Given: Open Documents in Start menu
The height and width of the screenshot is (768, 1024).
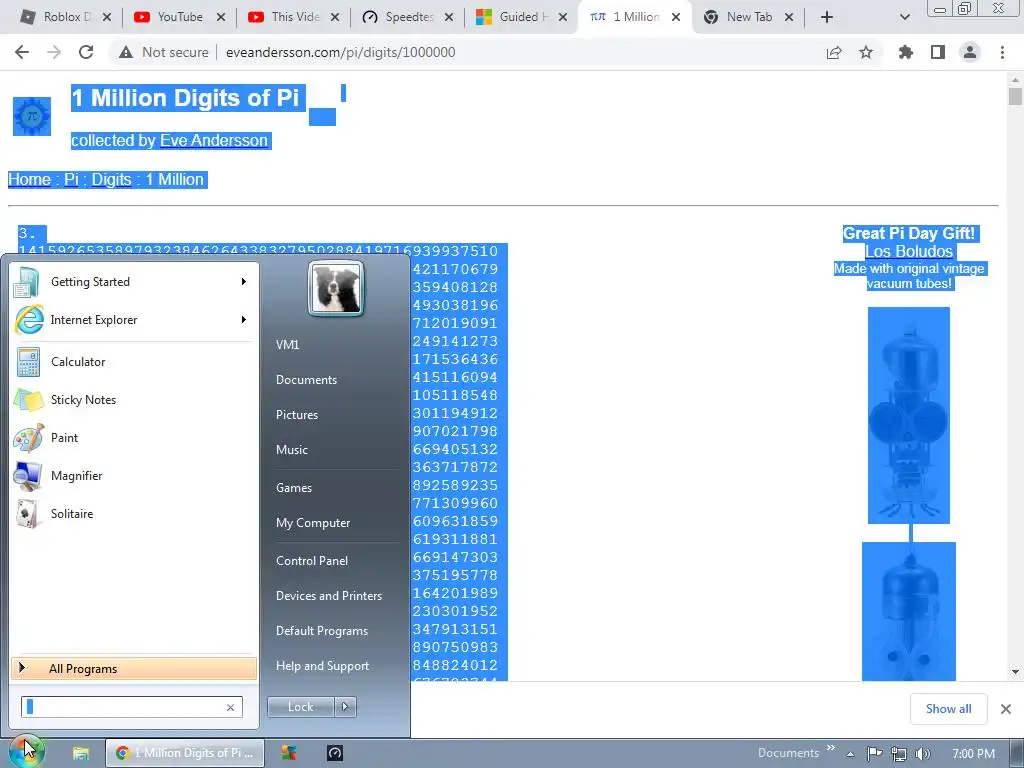Looking at the screenshot, I should click(x=306, y=379).
